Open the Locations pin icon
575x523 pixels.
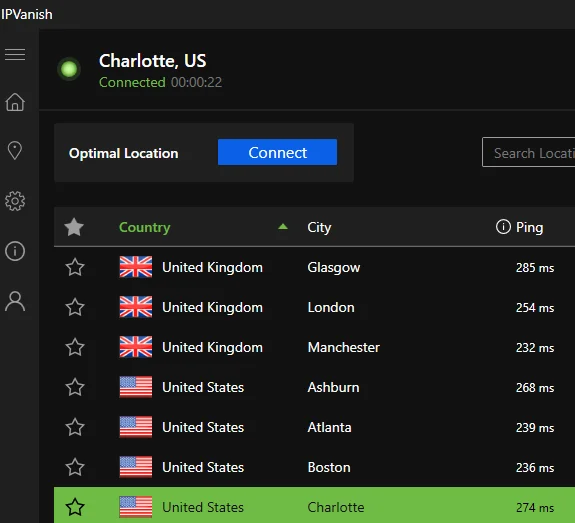15,150
